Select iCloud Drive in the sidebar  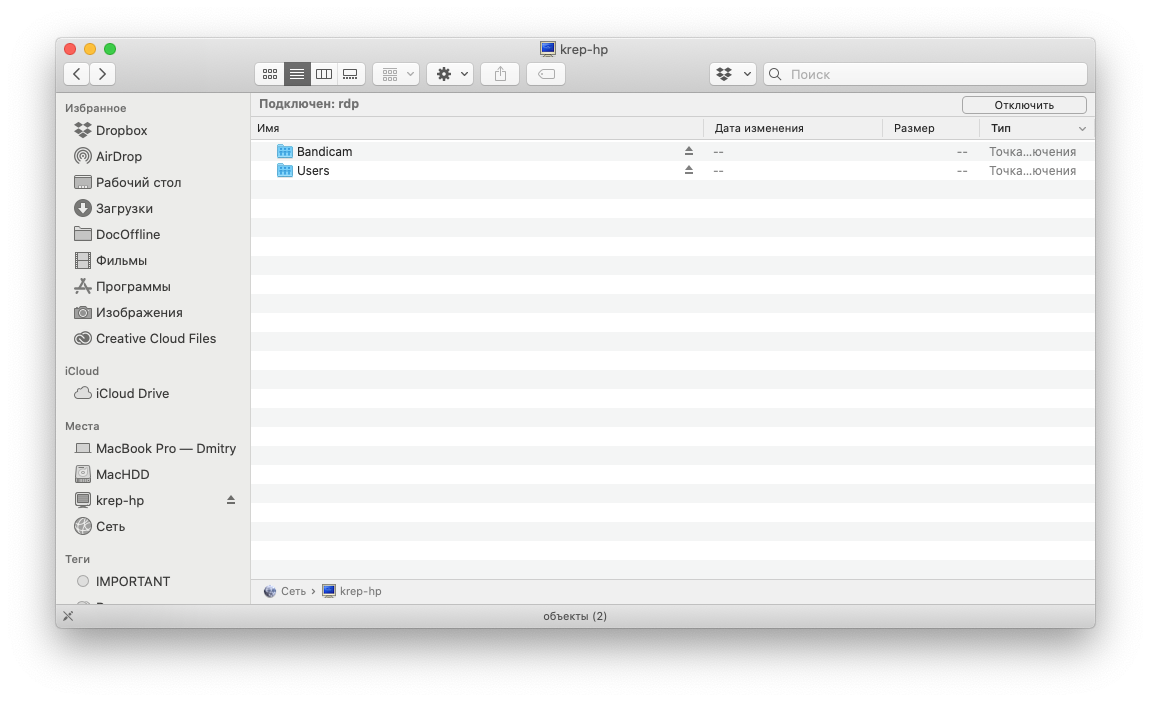point(132,393)
